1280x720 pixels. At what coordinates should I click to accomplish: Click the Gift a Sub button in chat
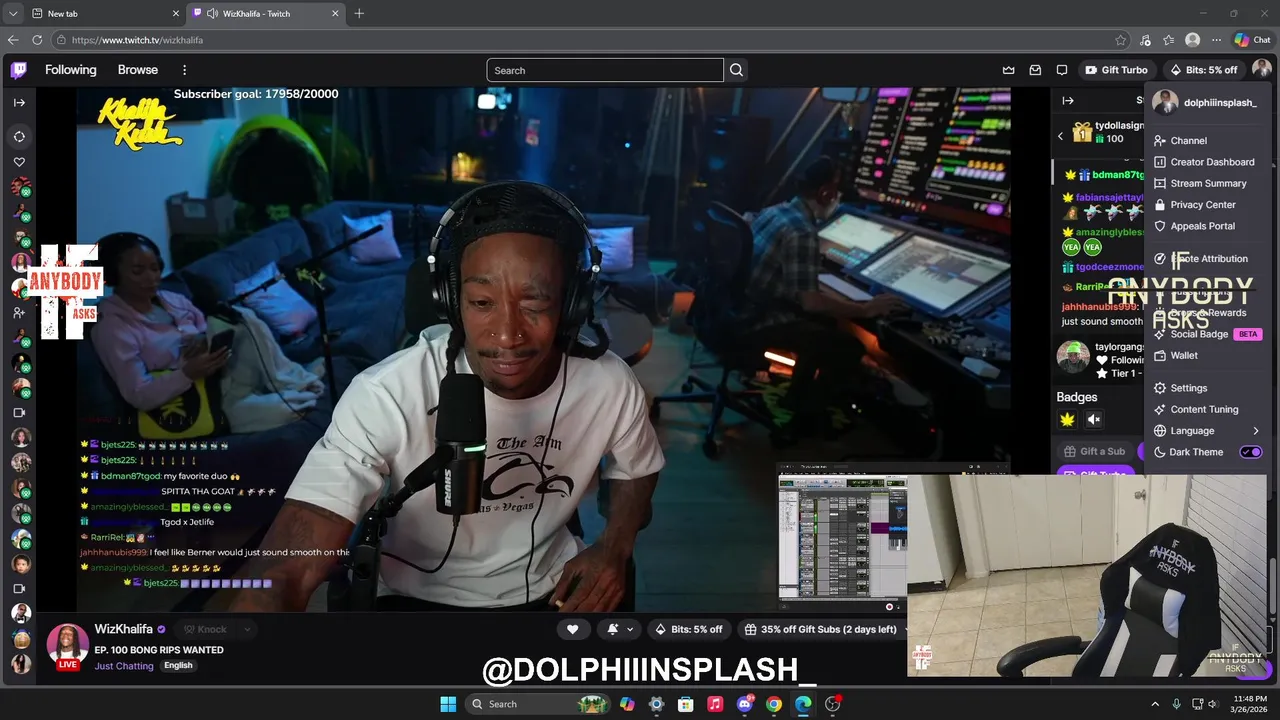click(1094, 451)
